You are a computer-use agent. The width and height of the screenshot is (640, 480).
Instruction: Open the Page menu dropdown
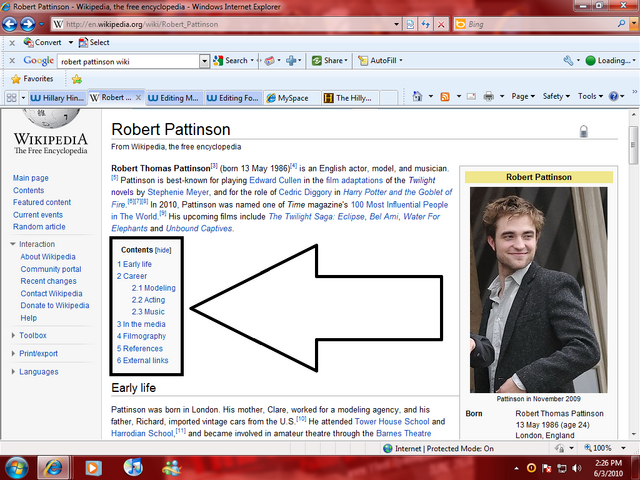[x=523, y=96]
